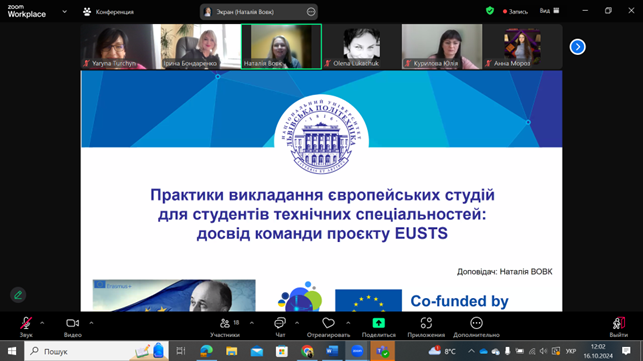
Task: Open the Чат panel
Action: pos(280,327)
